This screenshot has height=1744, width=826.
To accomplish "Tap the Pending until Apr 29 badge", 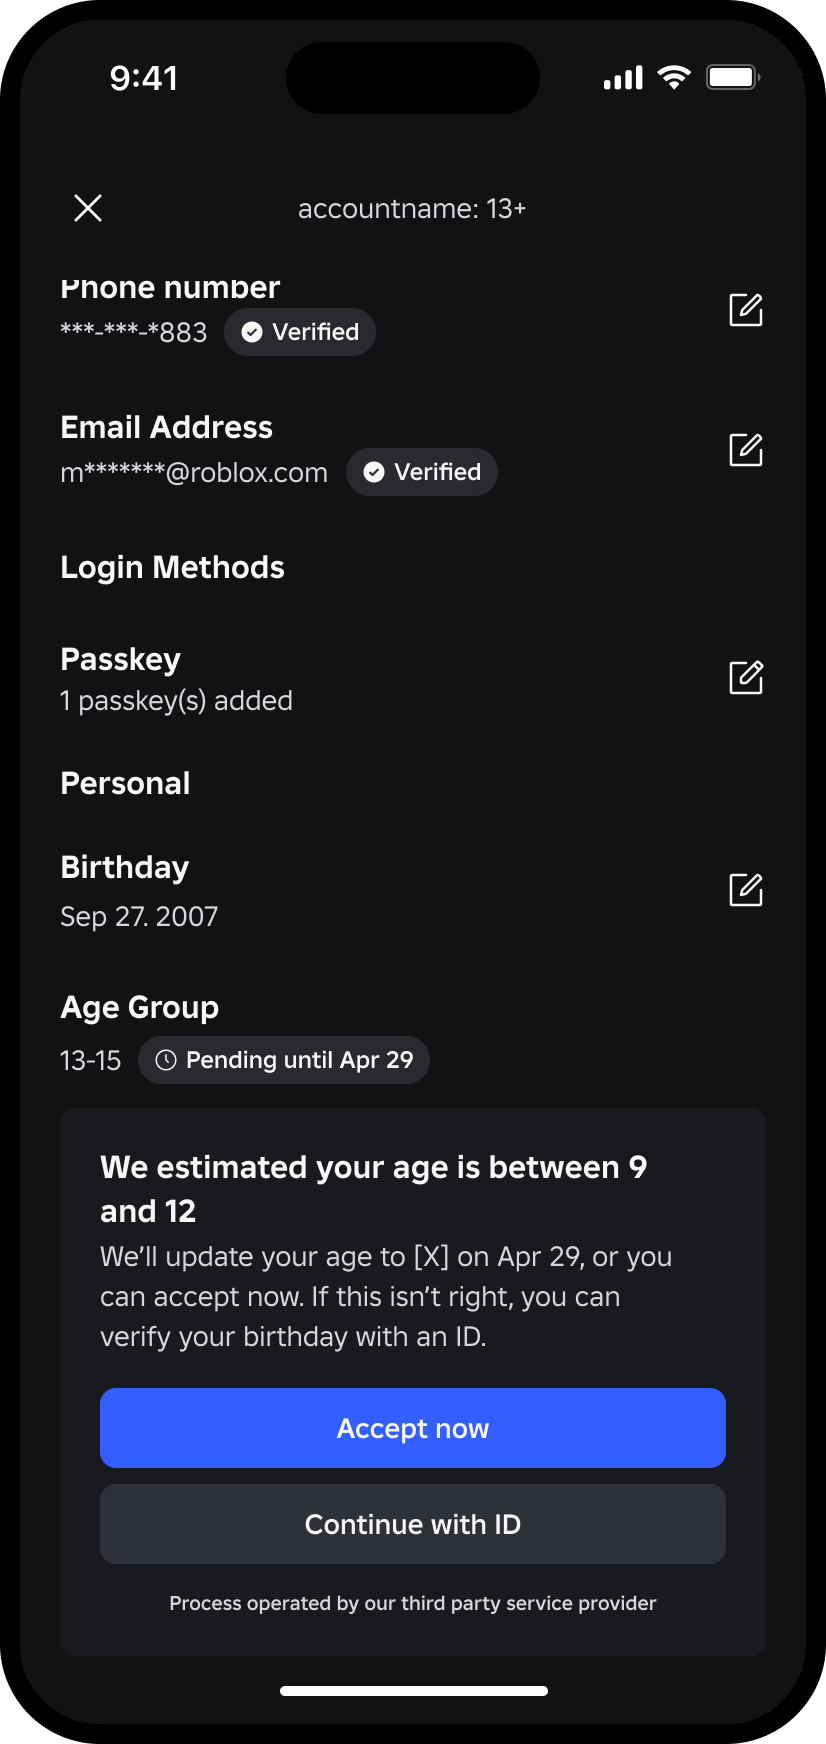I will click(284, 1060).
